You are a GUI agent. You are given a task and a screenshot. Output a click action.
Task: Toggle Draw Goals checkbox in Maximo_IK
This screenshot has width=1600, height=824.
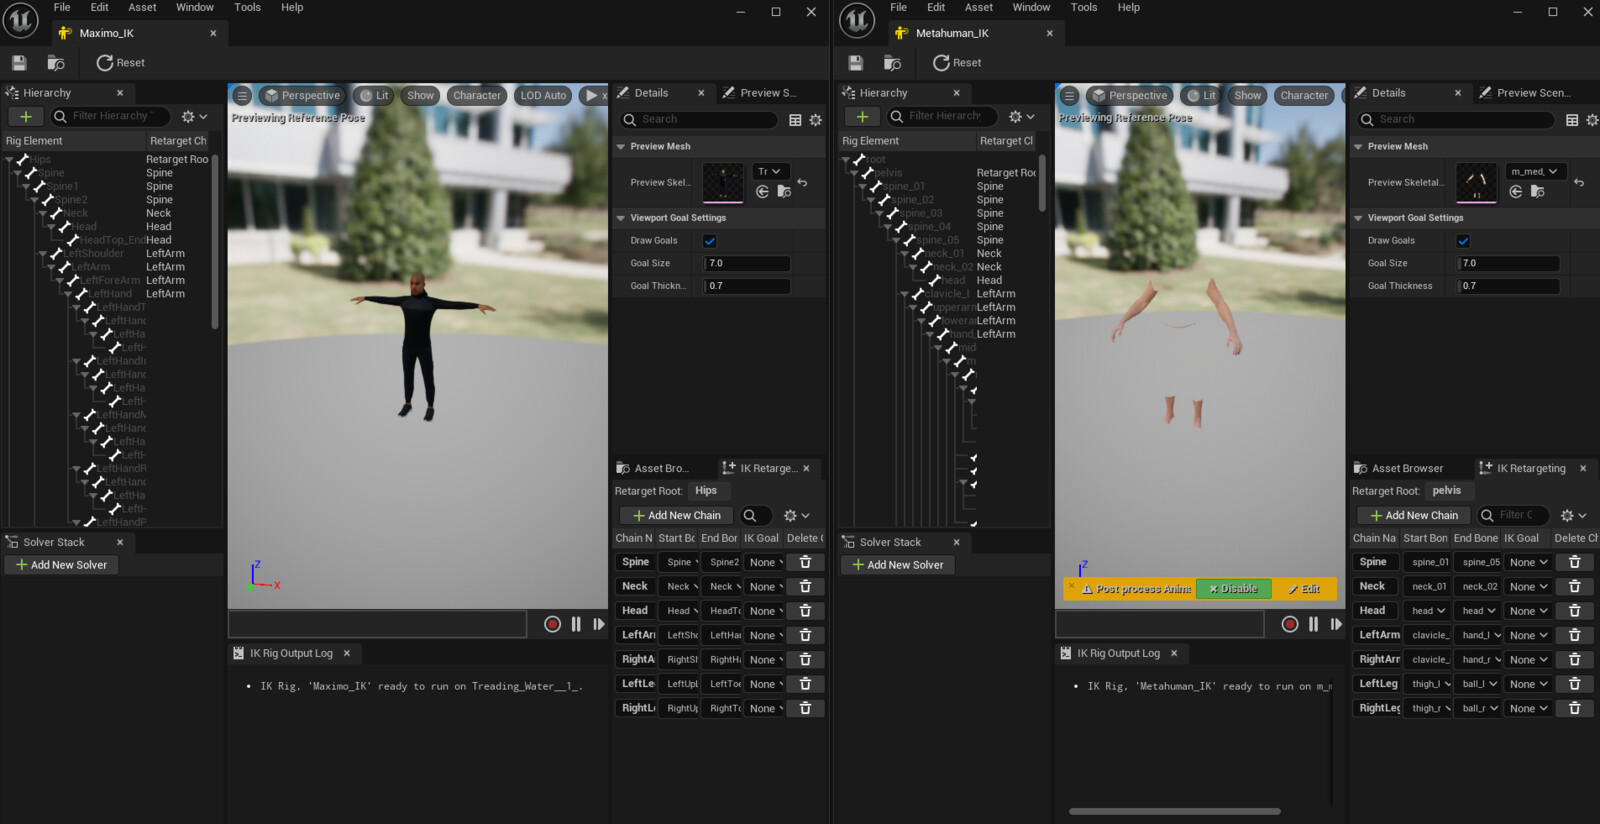[710, 241]
